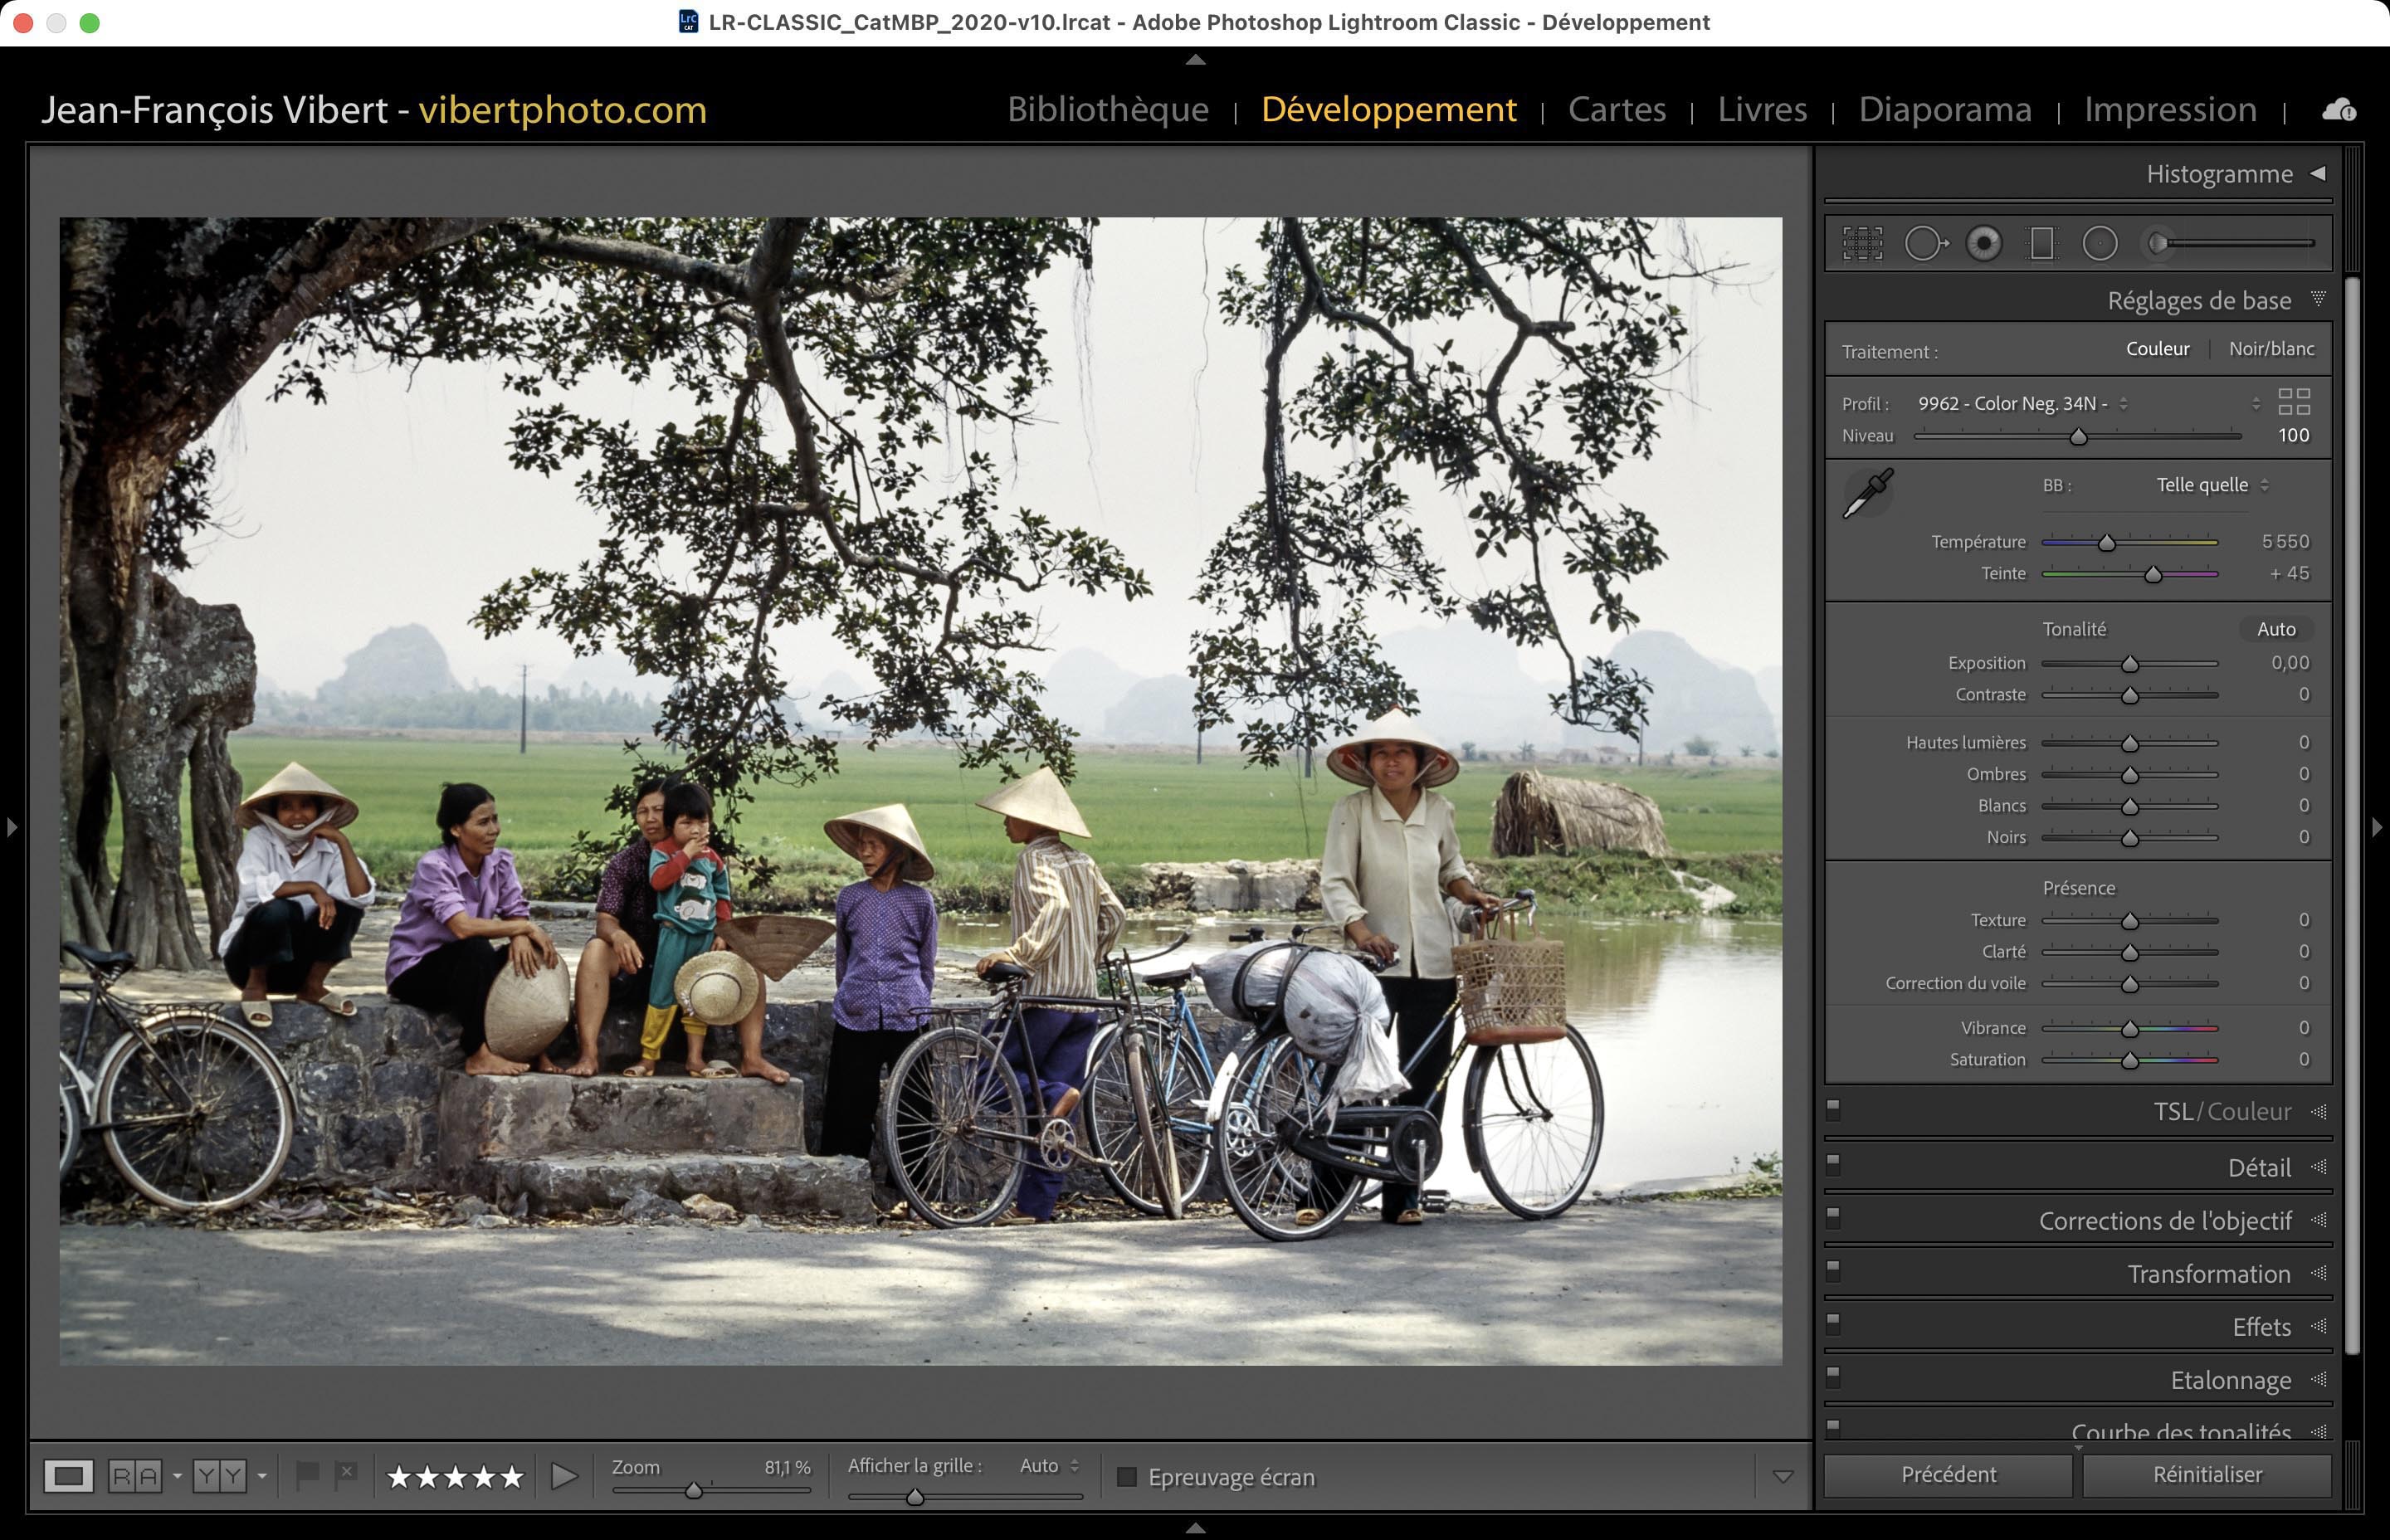This screenshot has width=2390, height=1540.
Task: Click the Auto tonality button
Action: (2276, 629)
